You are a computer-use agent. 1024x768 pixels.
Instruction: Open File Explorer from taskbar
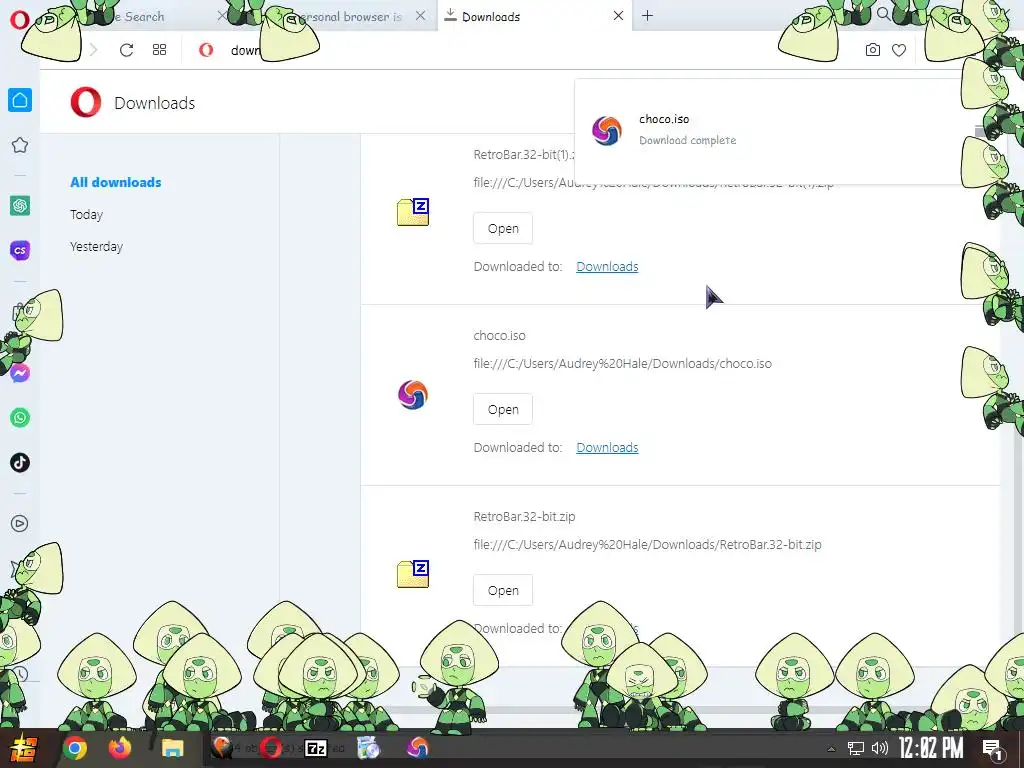pos(172,748)
